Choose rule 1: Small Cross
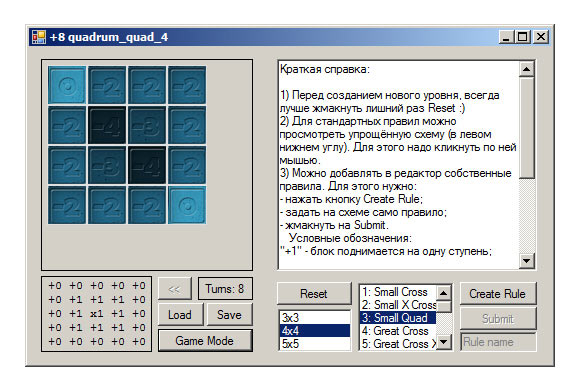Image resolution: width=580 pixels, height=390 pixels. click(398, 292)
